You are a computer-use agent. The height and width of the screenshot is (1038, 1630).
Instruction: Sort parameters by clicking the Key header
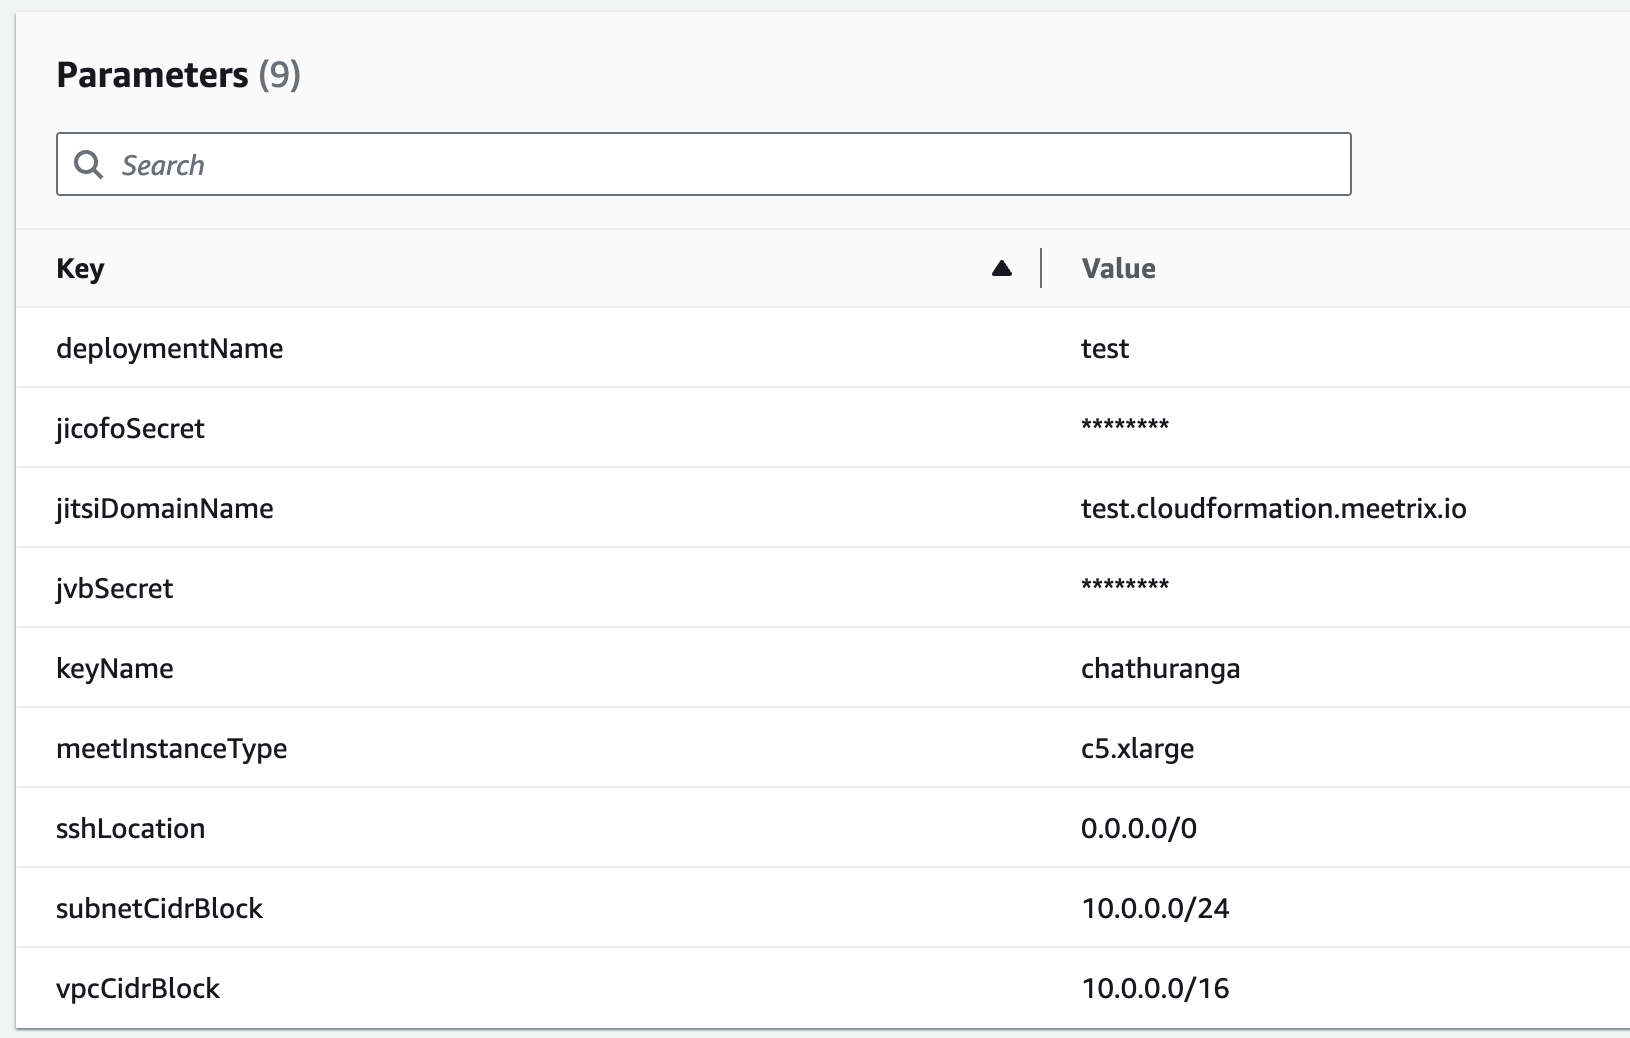80,268
